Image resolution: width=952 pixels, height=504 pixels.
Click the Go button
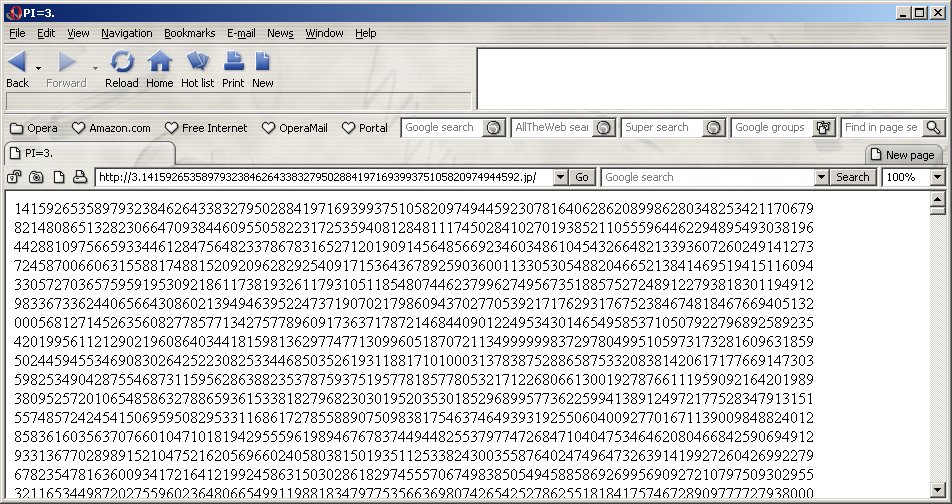coord(582,177)
